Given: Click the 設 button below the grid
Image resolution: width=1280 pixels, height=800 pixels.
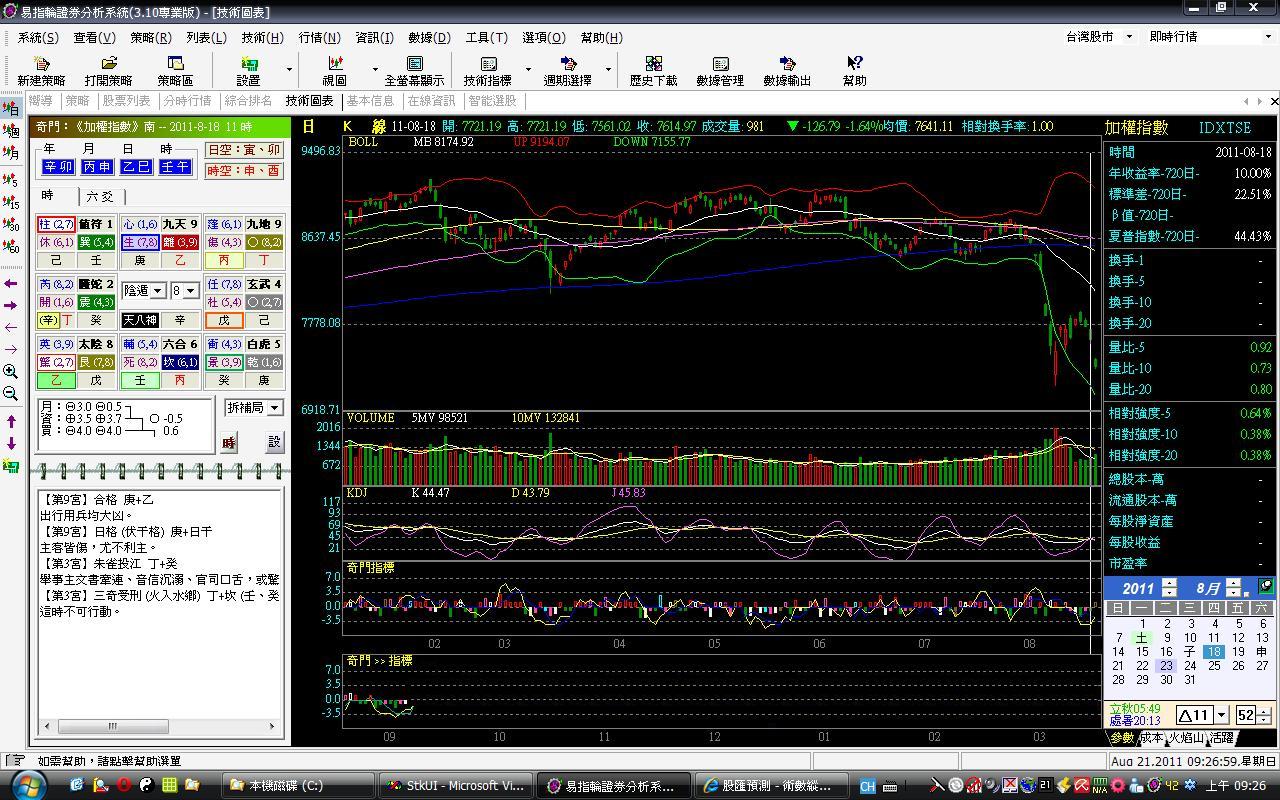Looking at the screenshot, I should (x=275, y=442).
